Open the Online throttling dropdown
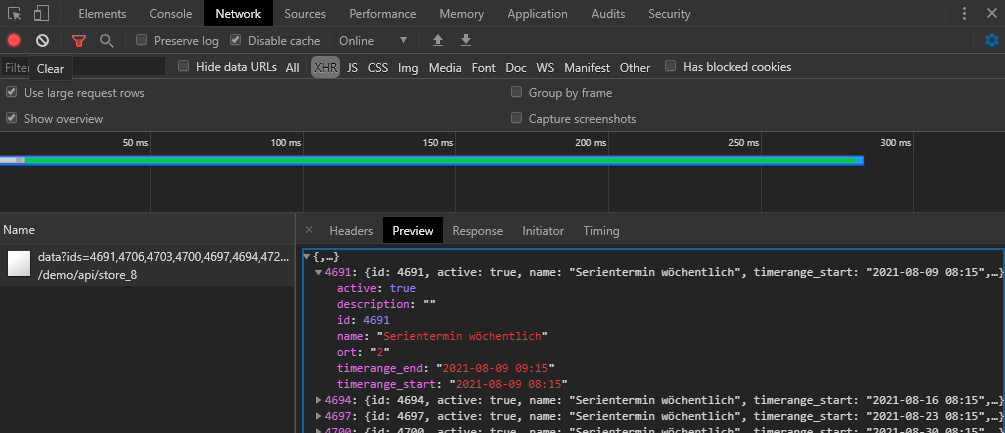The image size is (1005, 433). pyautogui.click(x=374, y=41)
